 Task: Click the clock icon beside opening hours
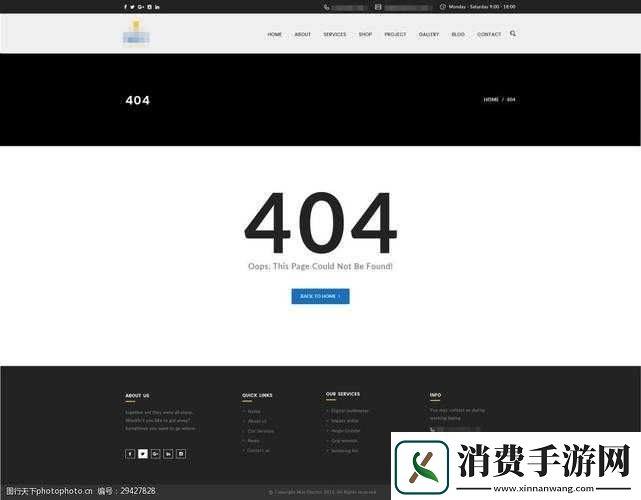[442, 7]
